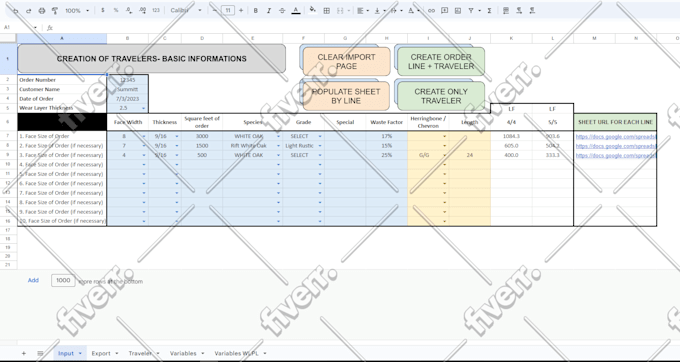Click Add rows link at bottom
The width and height of the screenshot is (680, 362).
click(33, 280)
